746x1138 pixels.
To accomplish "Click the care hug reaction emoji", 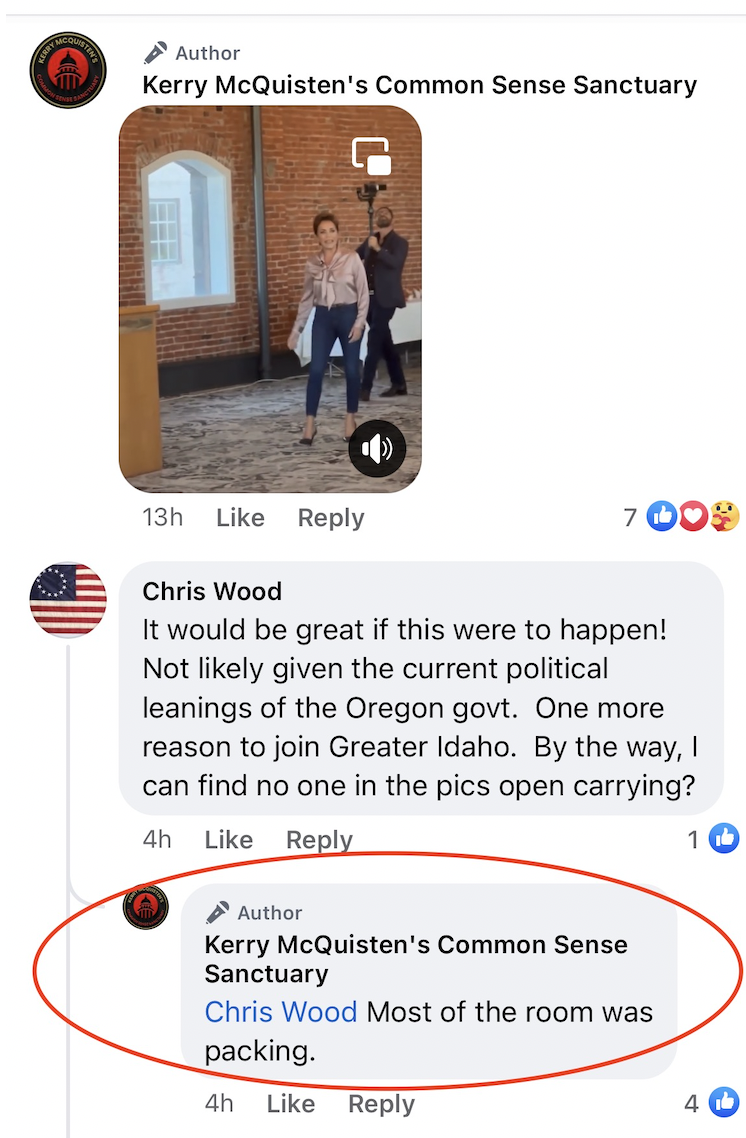I will [724, 516].
